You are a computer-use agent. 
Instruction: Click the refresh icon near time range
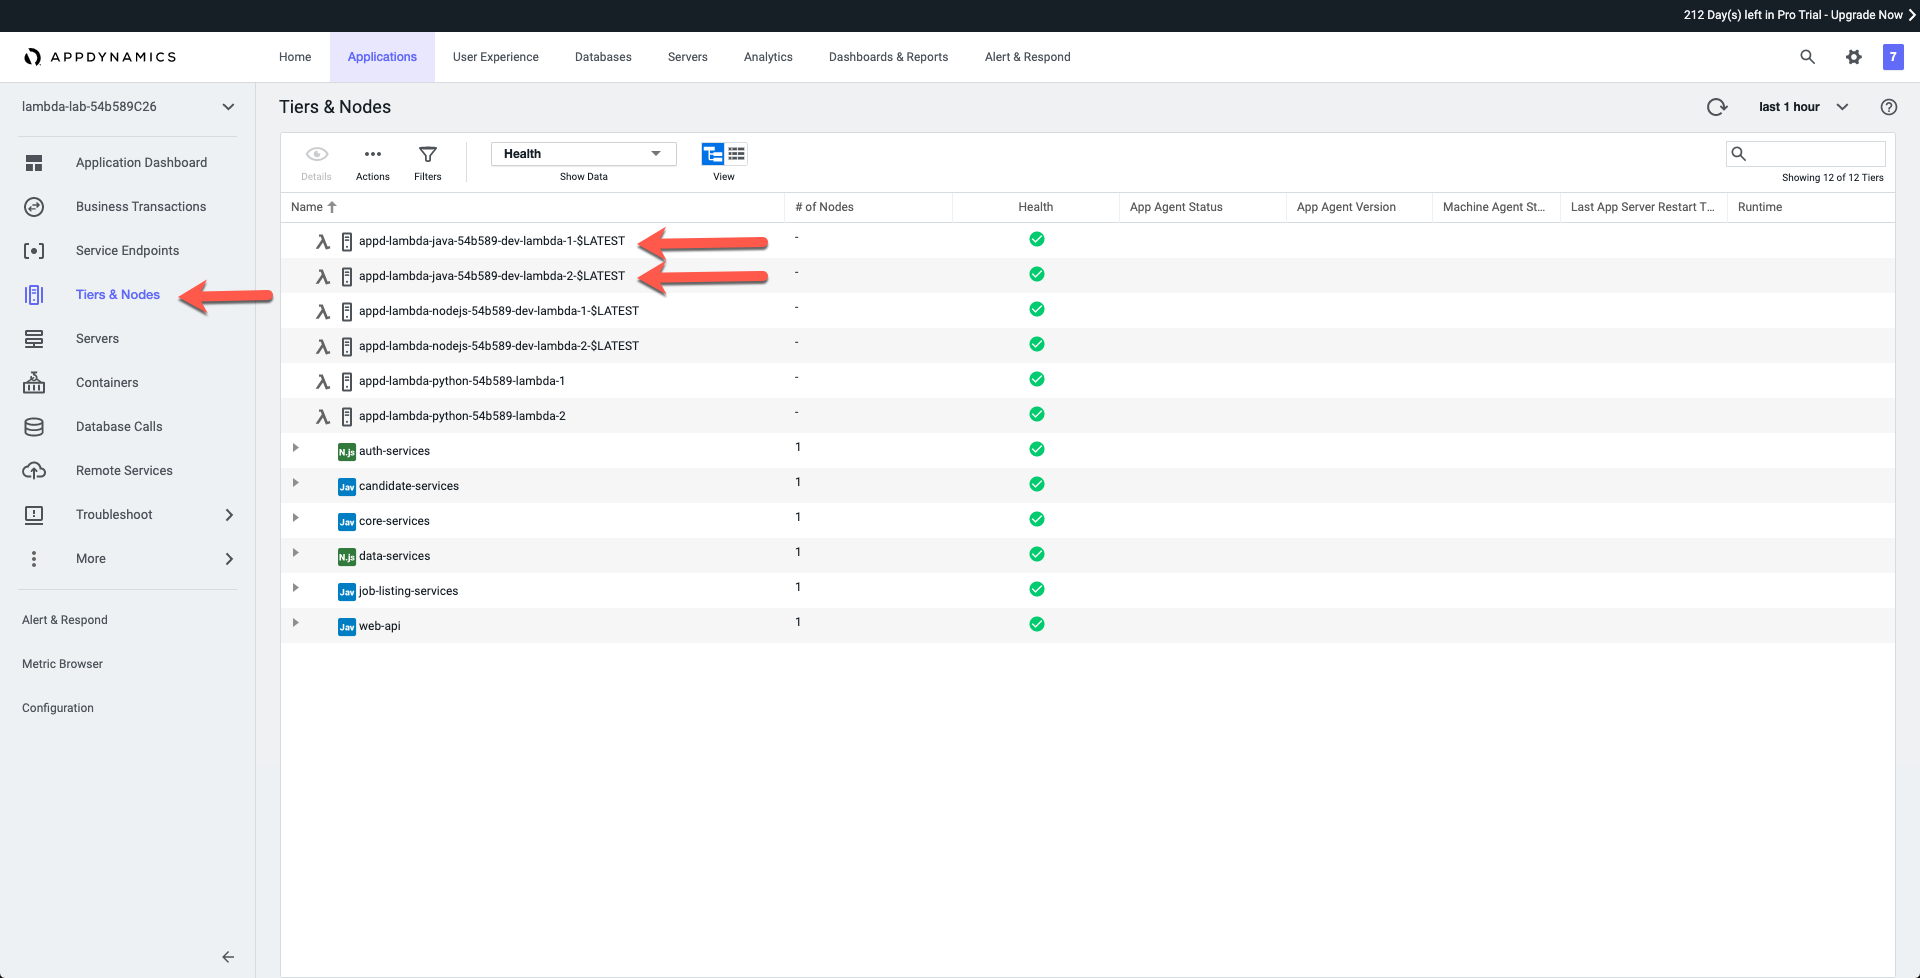1716,107
